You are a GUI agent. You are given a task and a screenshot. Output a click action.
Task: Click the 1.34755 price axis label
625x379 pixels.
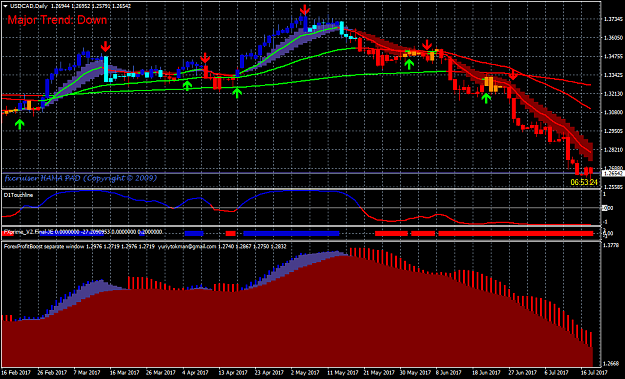tap(613, 57)
